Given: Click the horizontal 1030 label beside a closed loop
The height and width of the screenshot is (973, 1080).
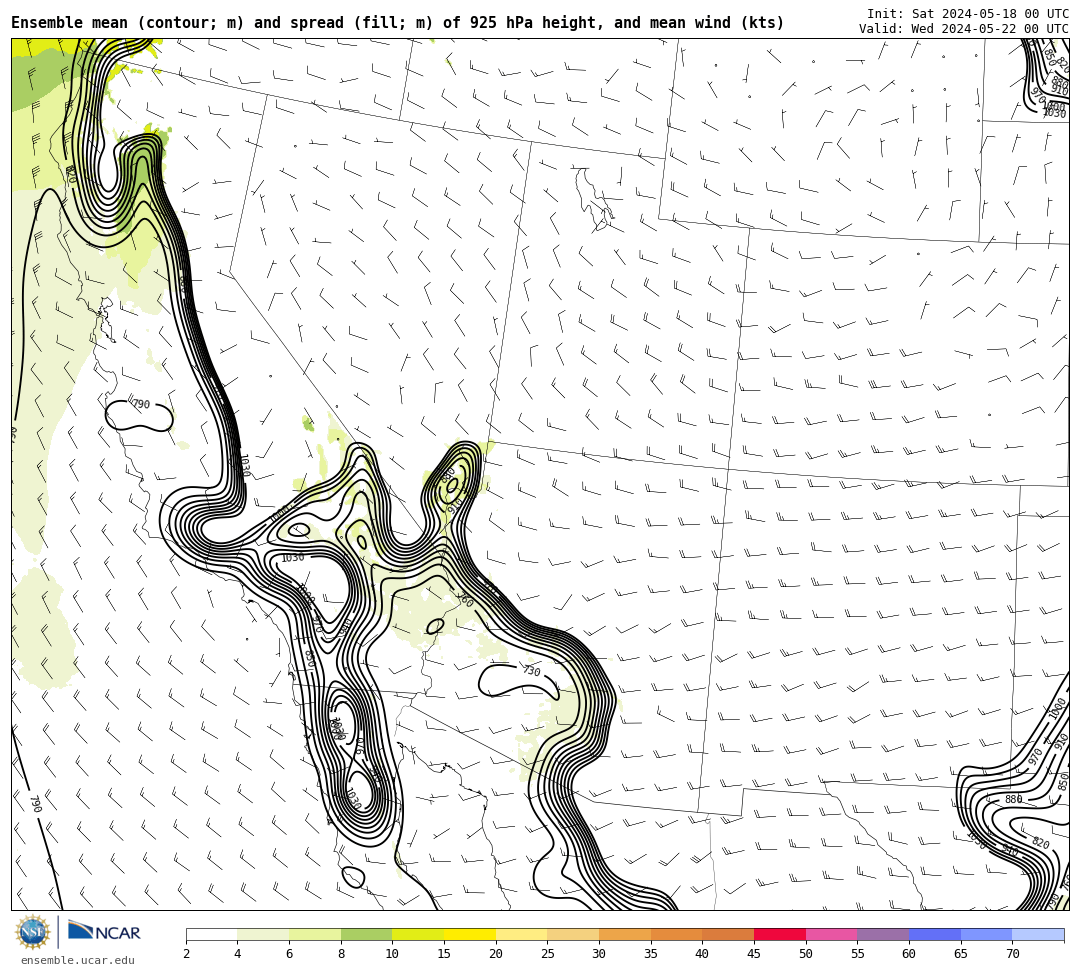Looking at the screenshot, I should [x=292, y=558].
